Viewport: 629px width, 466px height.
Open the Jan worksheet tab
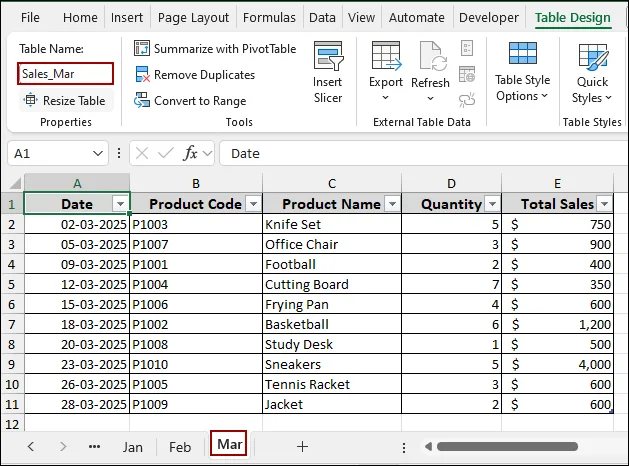(x=132, y=447)
